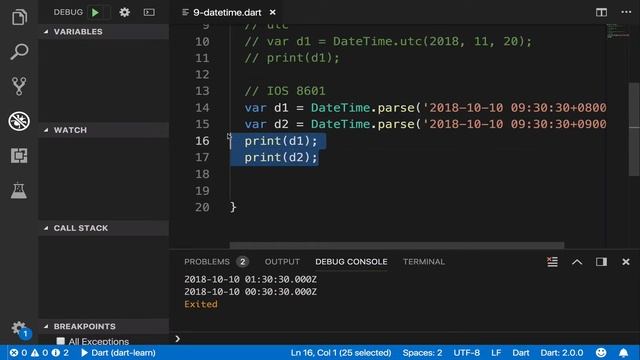This screenshot has width=640, height=360.
Task: Click the editor vertical scrollbar
Action: (634, 130)
